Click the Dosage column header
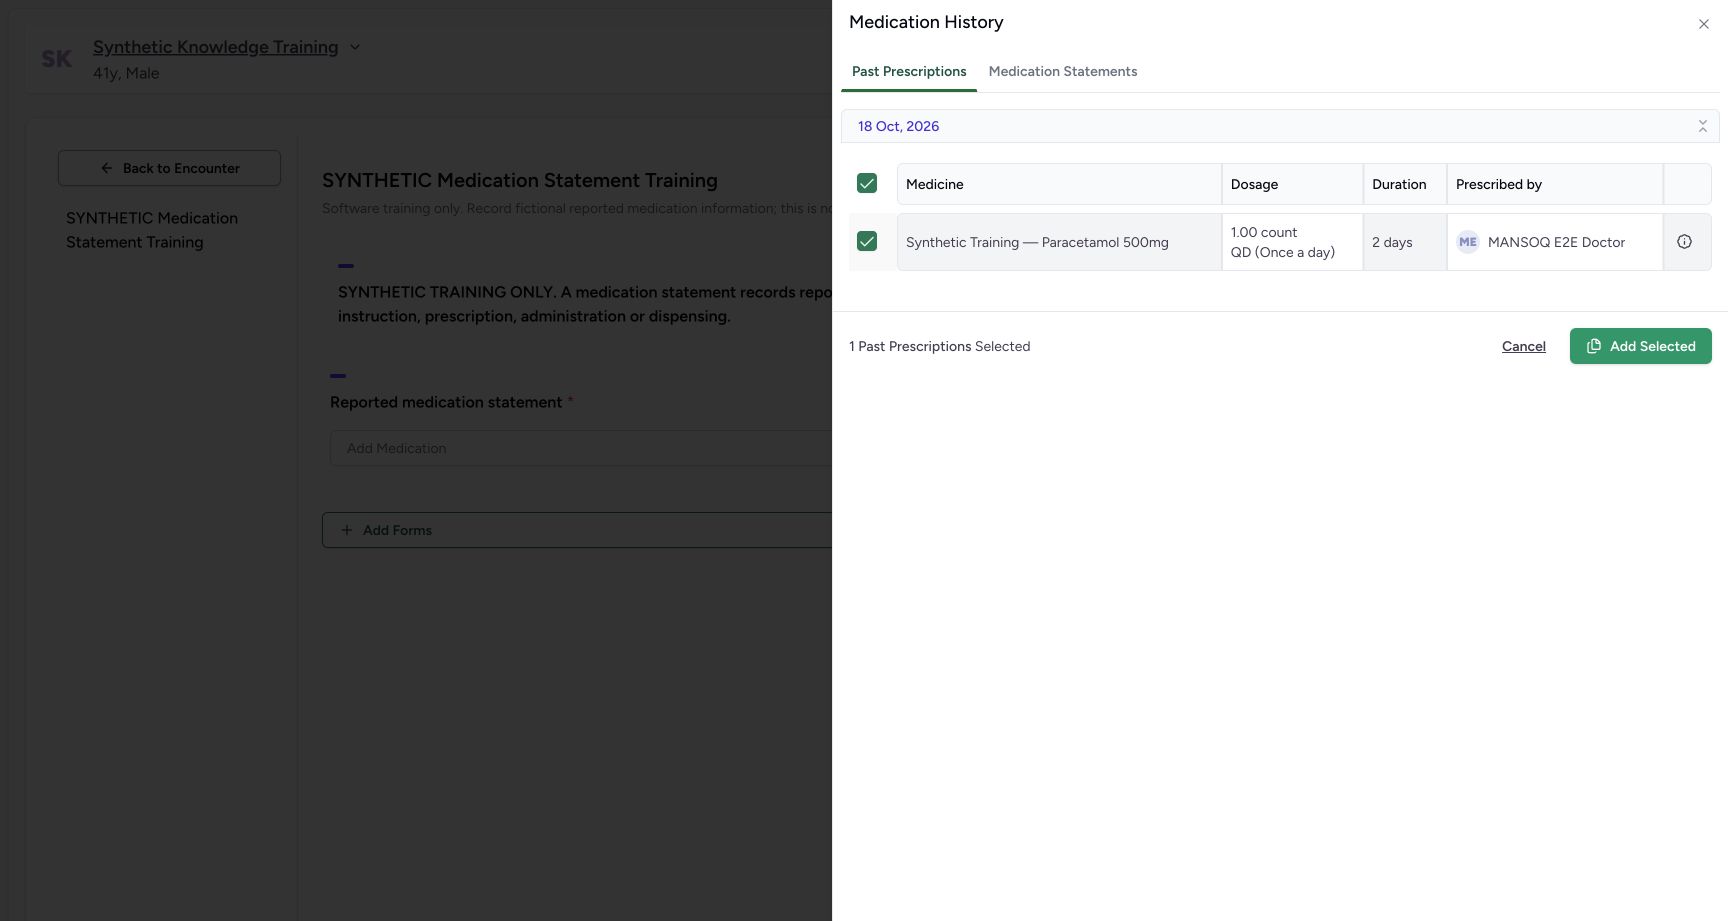1728x921 pixels. point(1292,184)
